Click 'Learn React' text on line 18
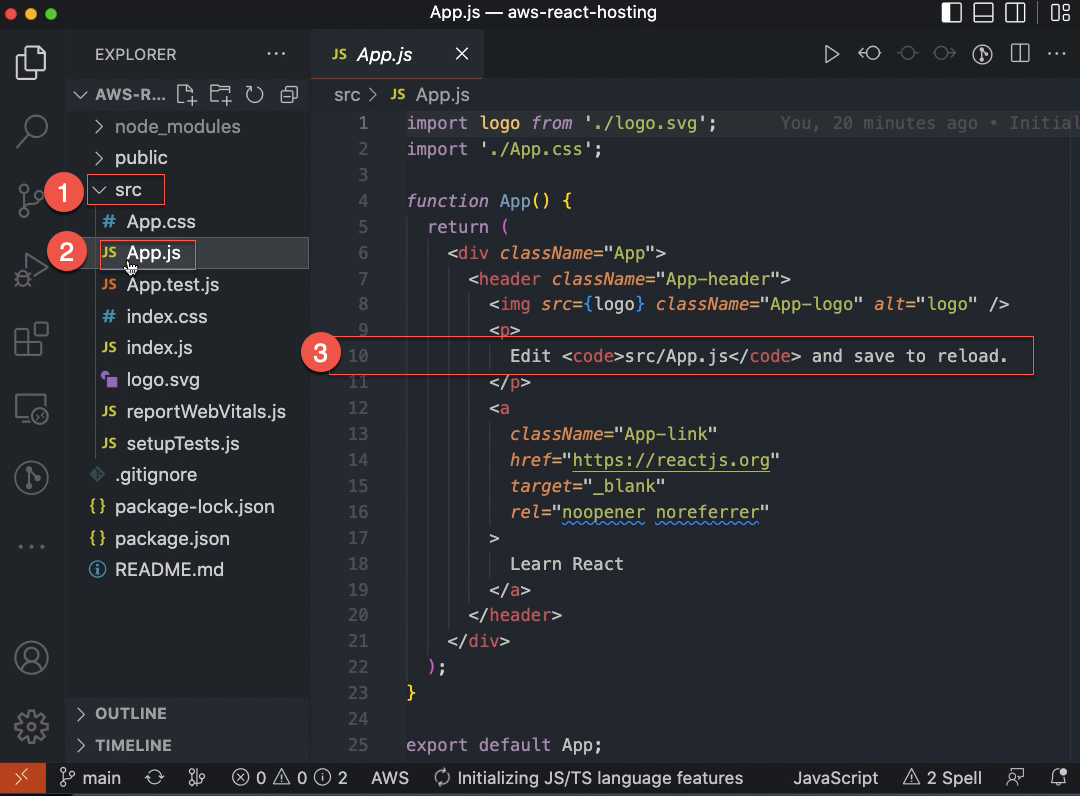The width and height of the screenshot is (1080, 796). coord(566,564)
